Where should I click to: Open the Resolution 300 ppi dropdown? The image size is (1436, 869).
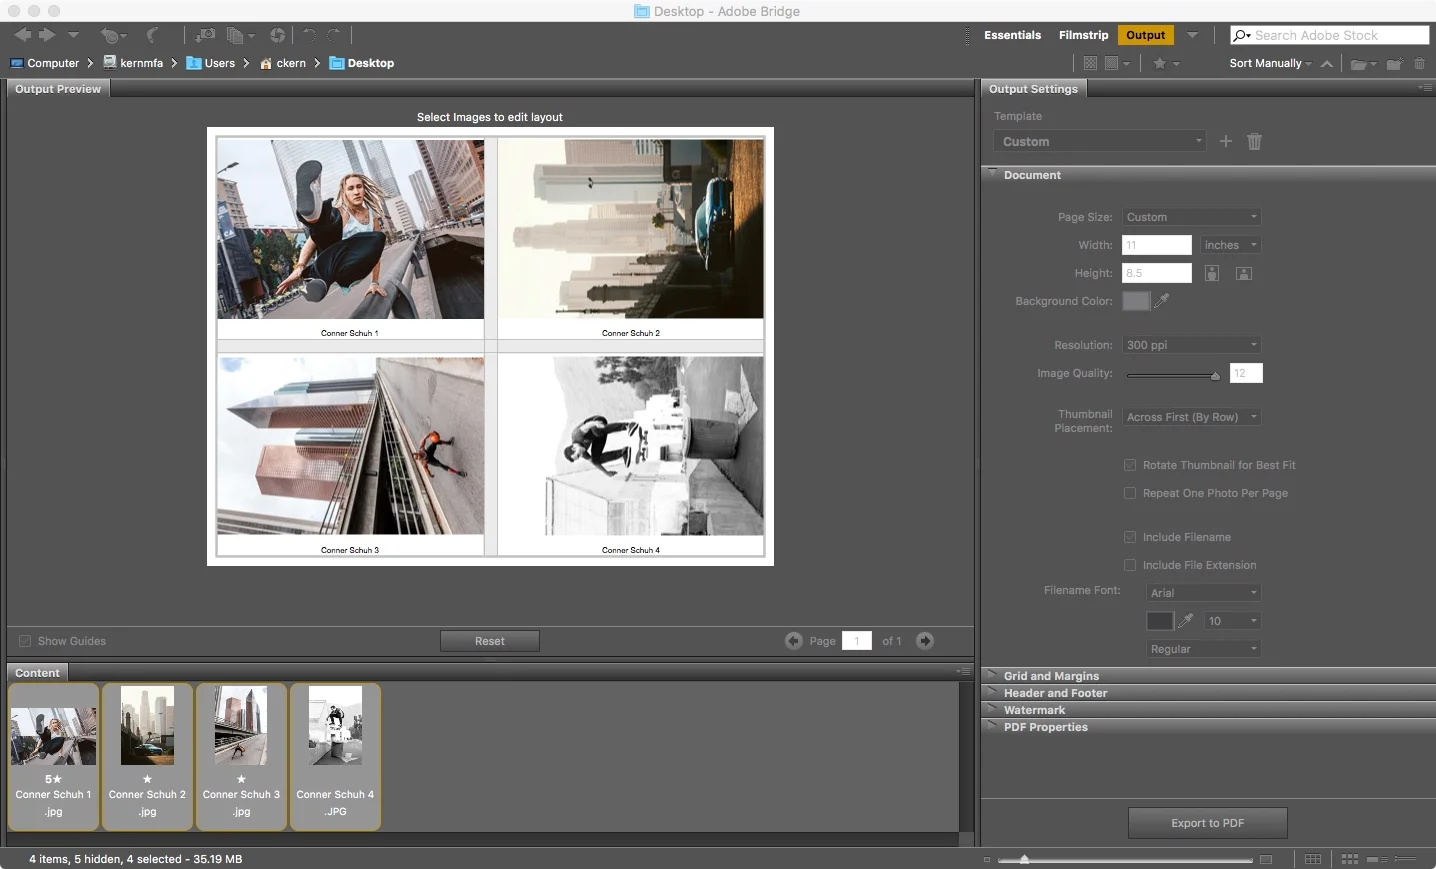(1190, 345)
